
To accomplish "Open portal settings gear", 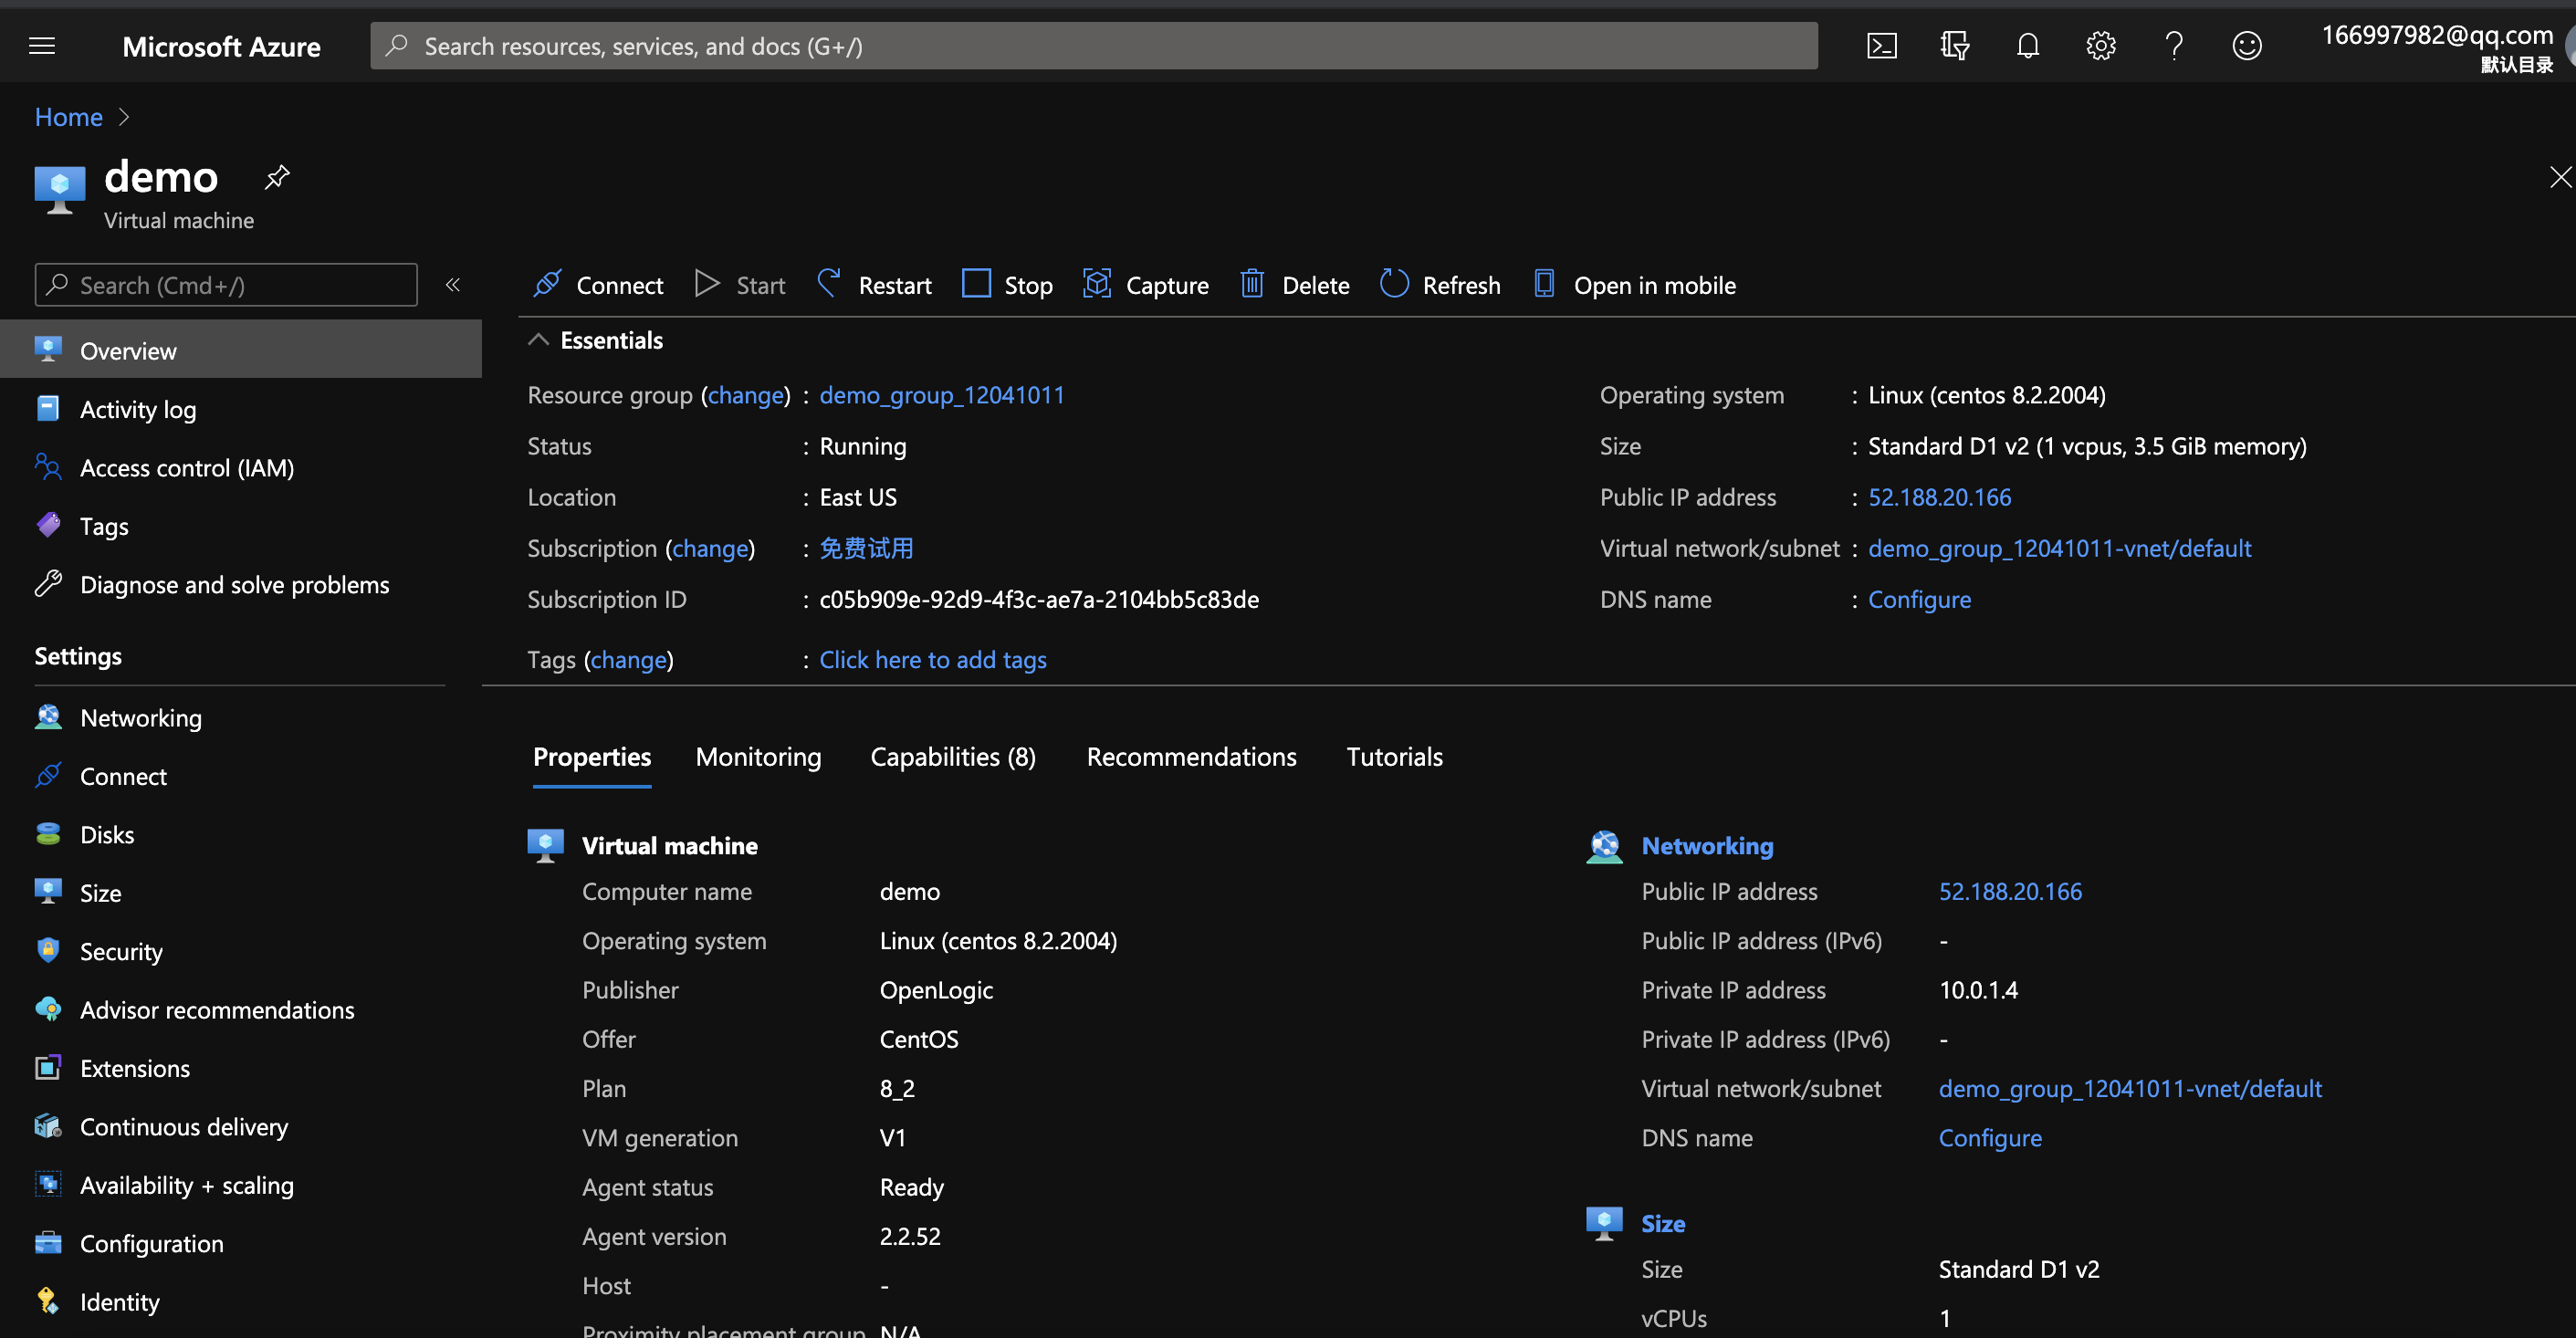I will click(2100, 46).
